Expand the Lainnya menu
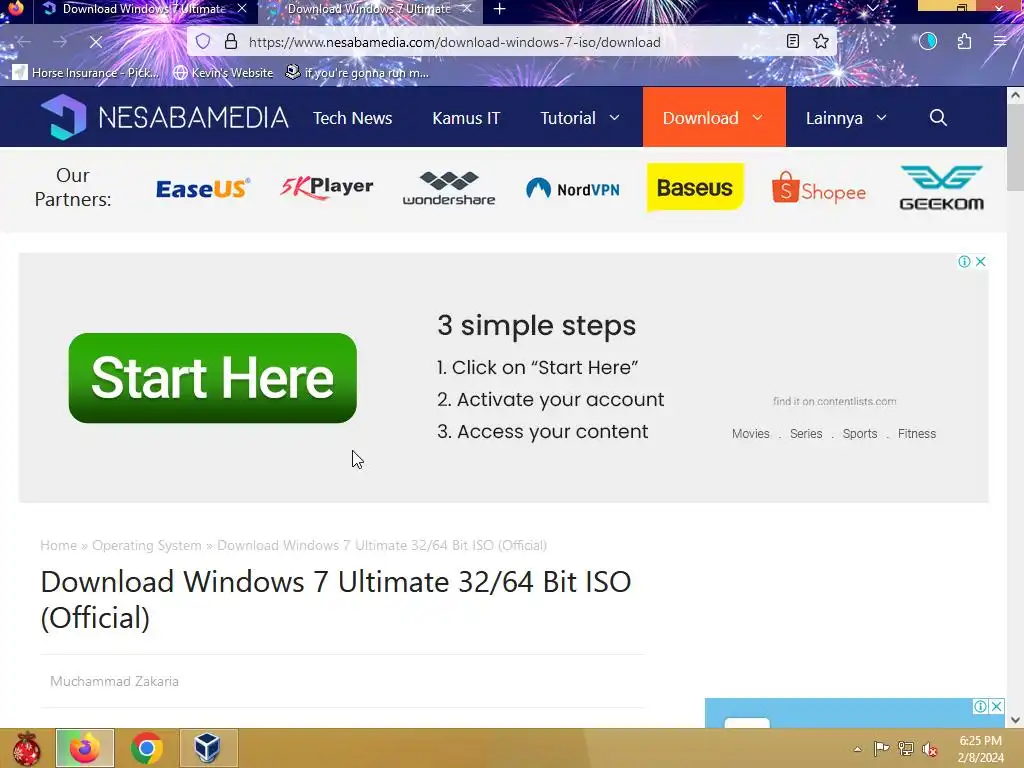Image resolution: width=1024 pixels, height=768 pixels. click(x=846, y=118)
